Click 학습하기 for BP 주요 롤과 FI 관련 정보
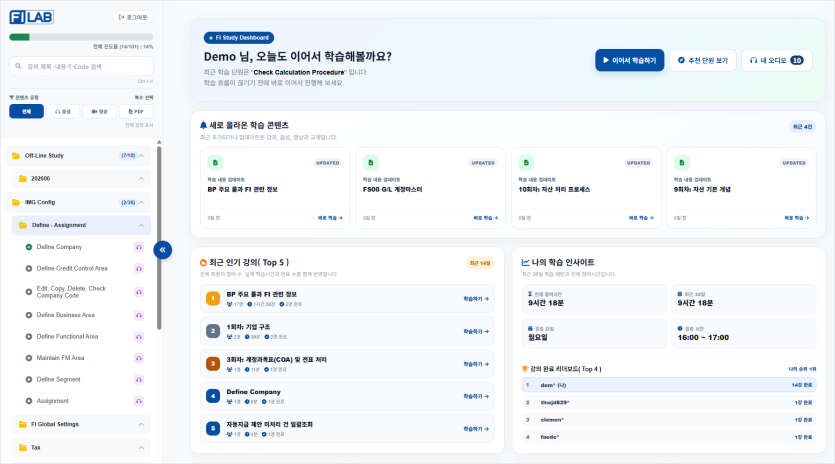 (x=476, y=299)
